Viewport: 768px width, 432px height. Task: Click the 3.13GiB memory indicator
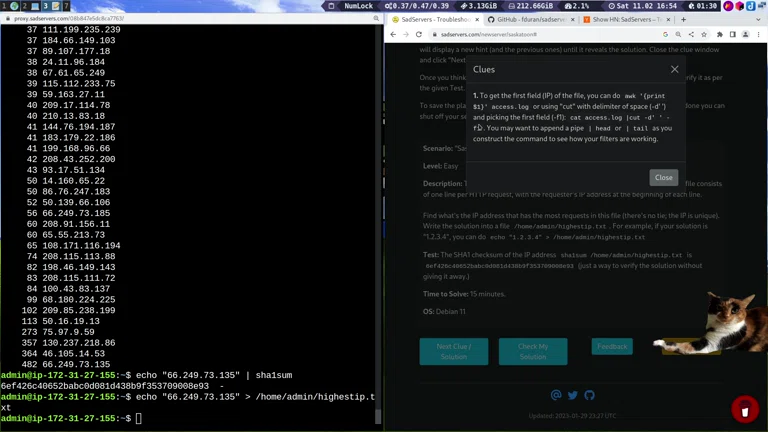[x=479, y=6]
